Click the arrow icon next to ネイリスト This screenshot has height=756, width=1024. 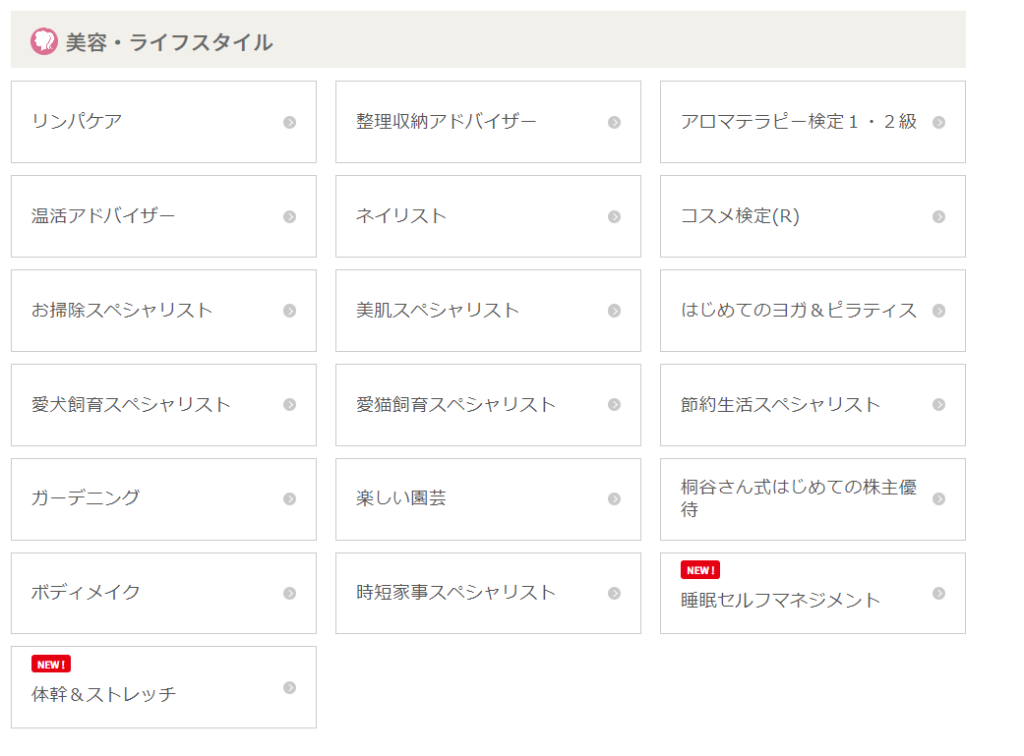[614, 217]
